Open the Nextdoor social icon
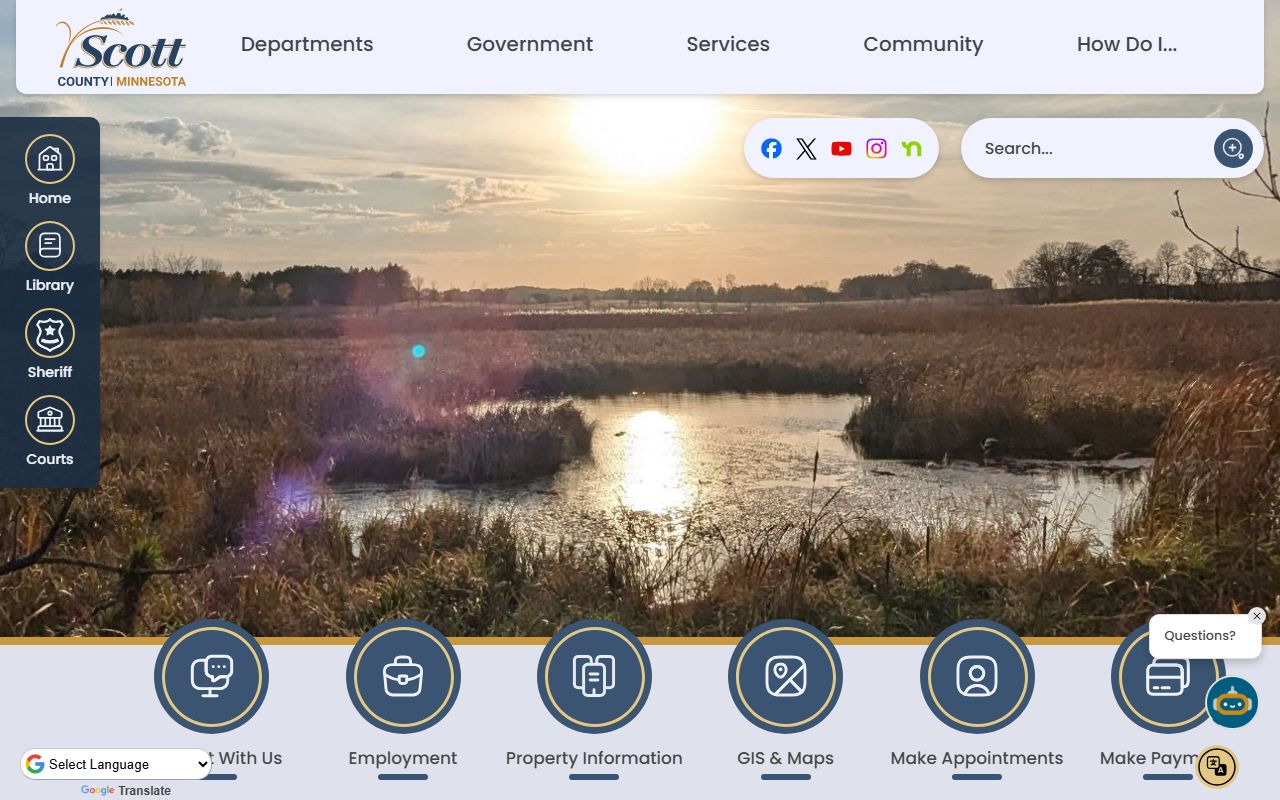 point(911,148)
